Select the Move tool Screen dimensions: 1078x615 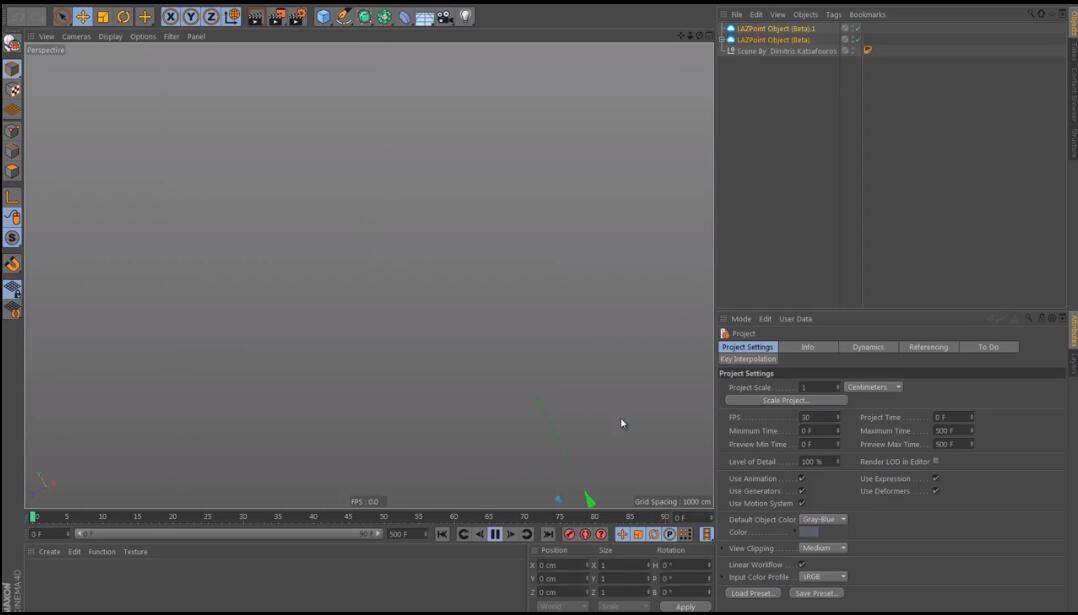pos(83,16)
